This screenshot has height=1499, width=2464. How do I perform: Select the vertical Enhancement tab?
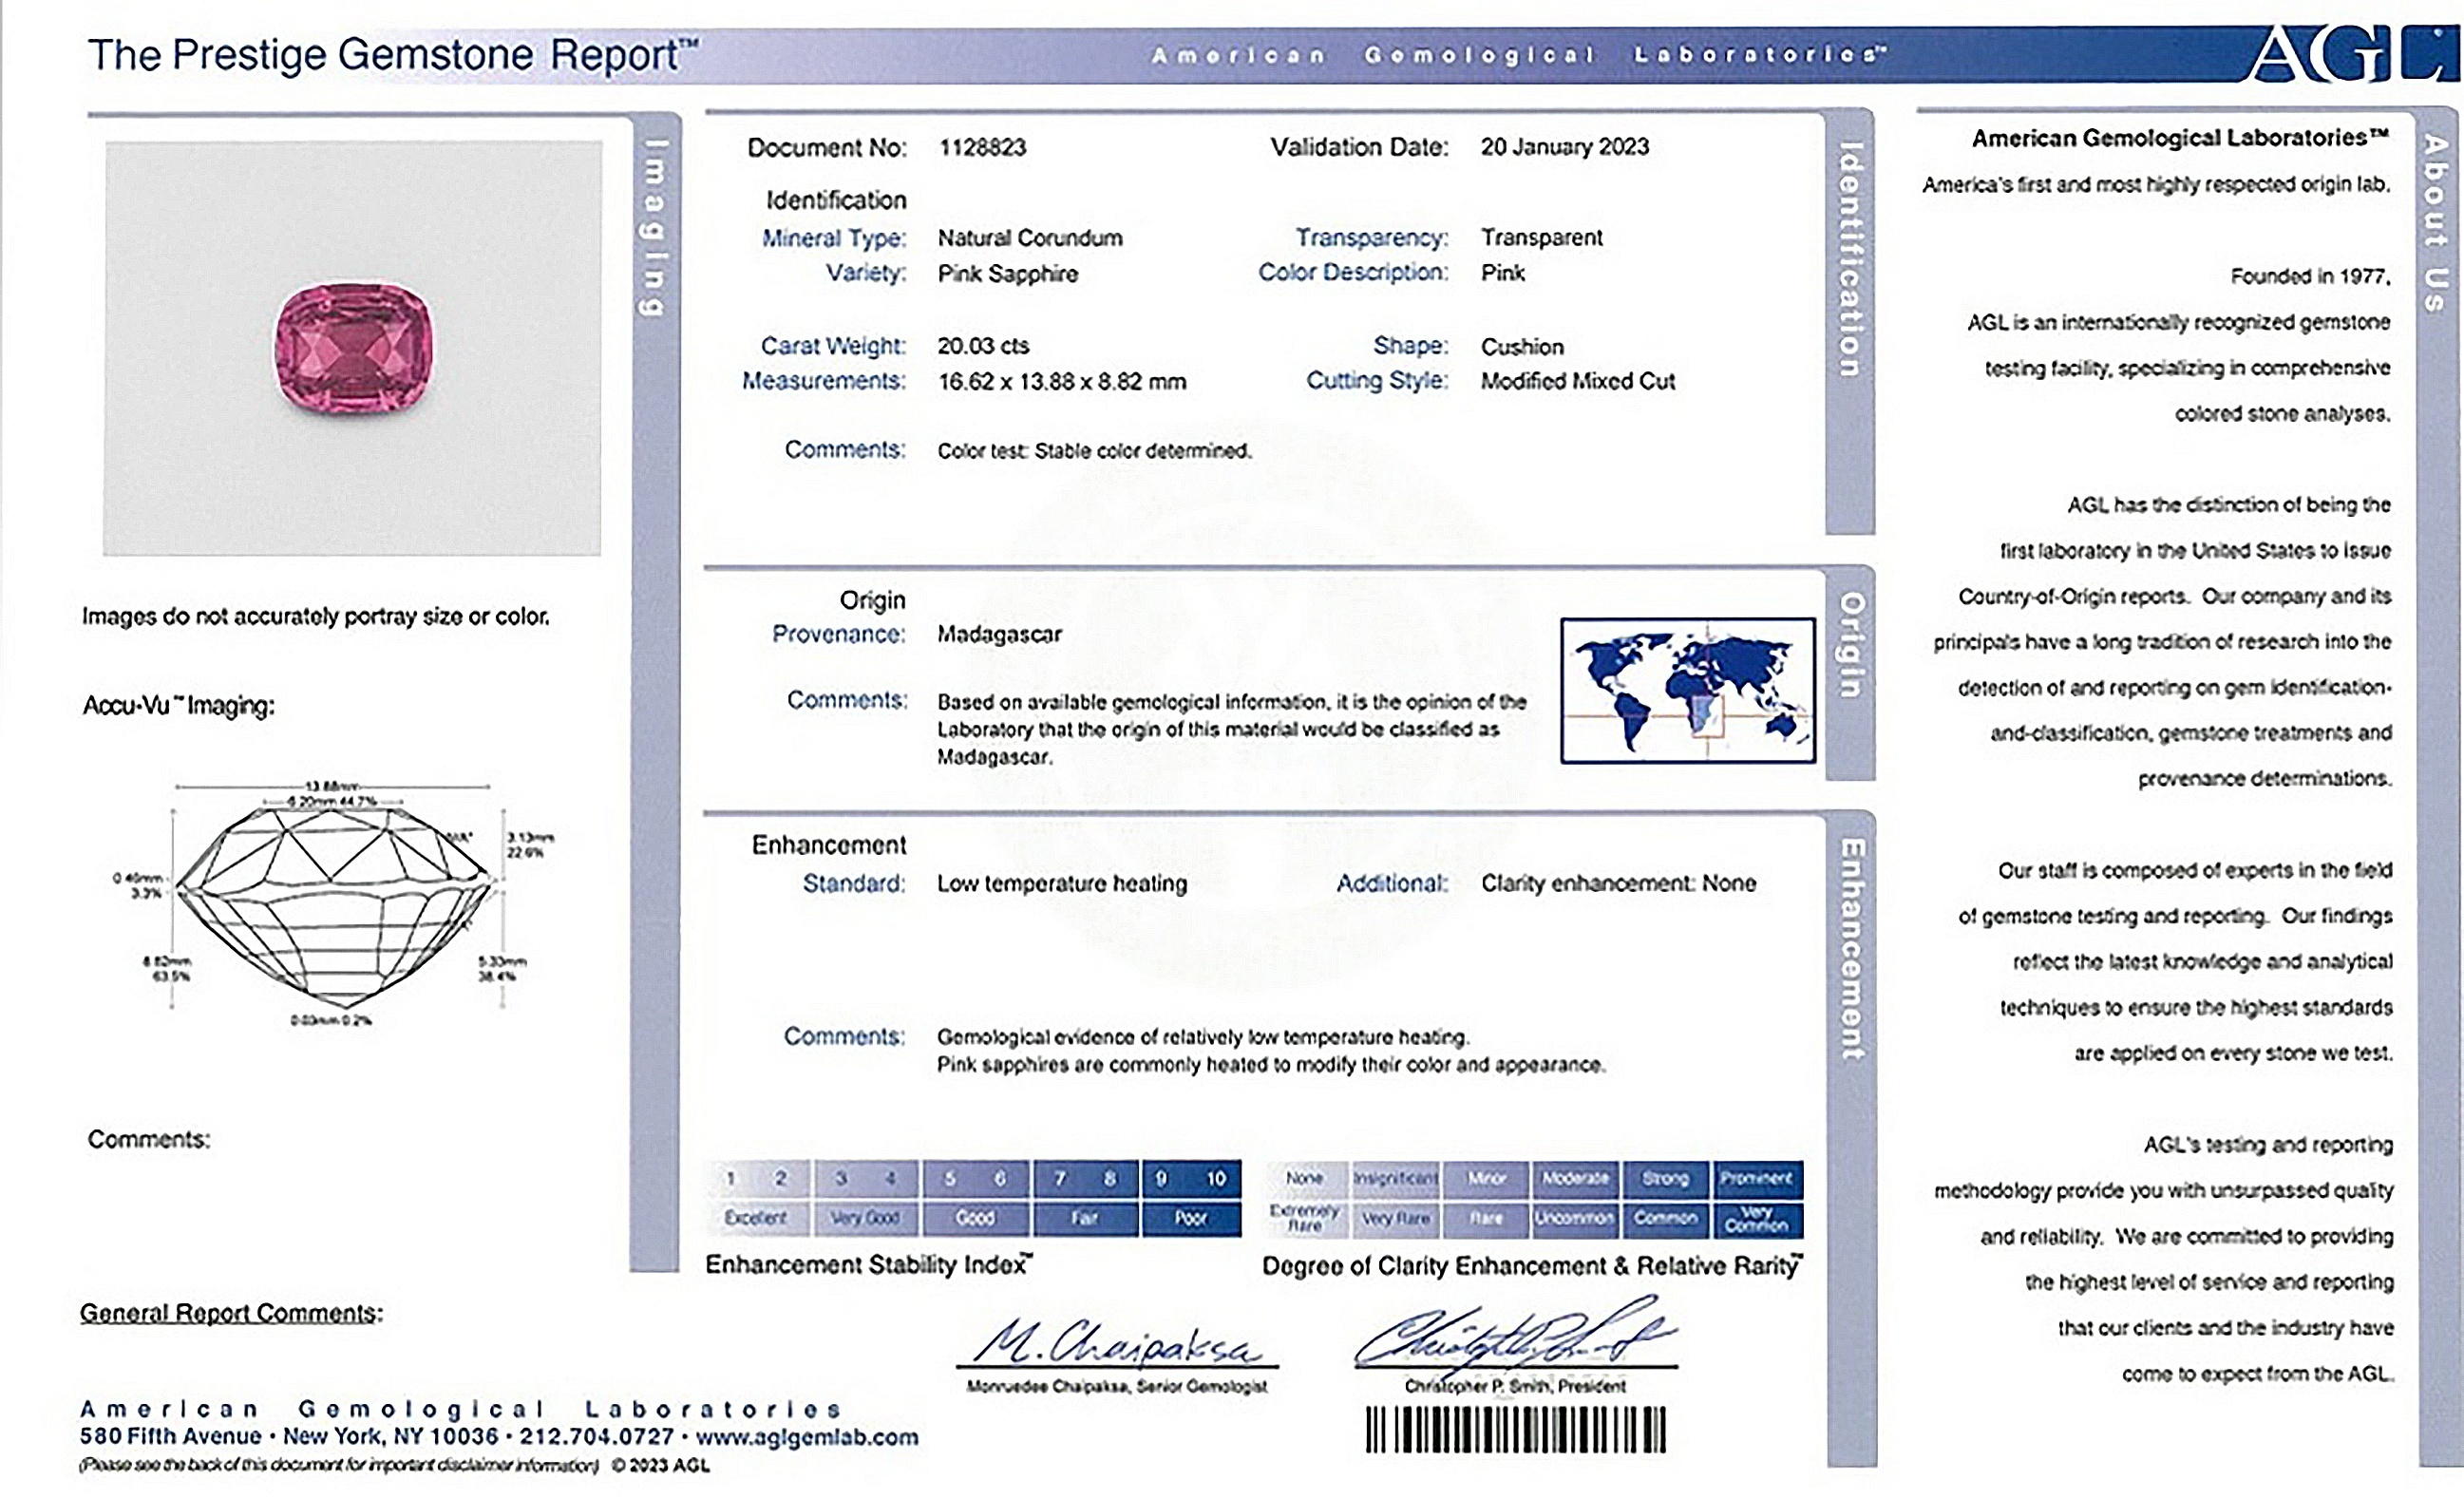click(x=1851, y=950)
